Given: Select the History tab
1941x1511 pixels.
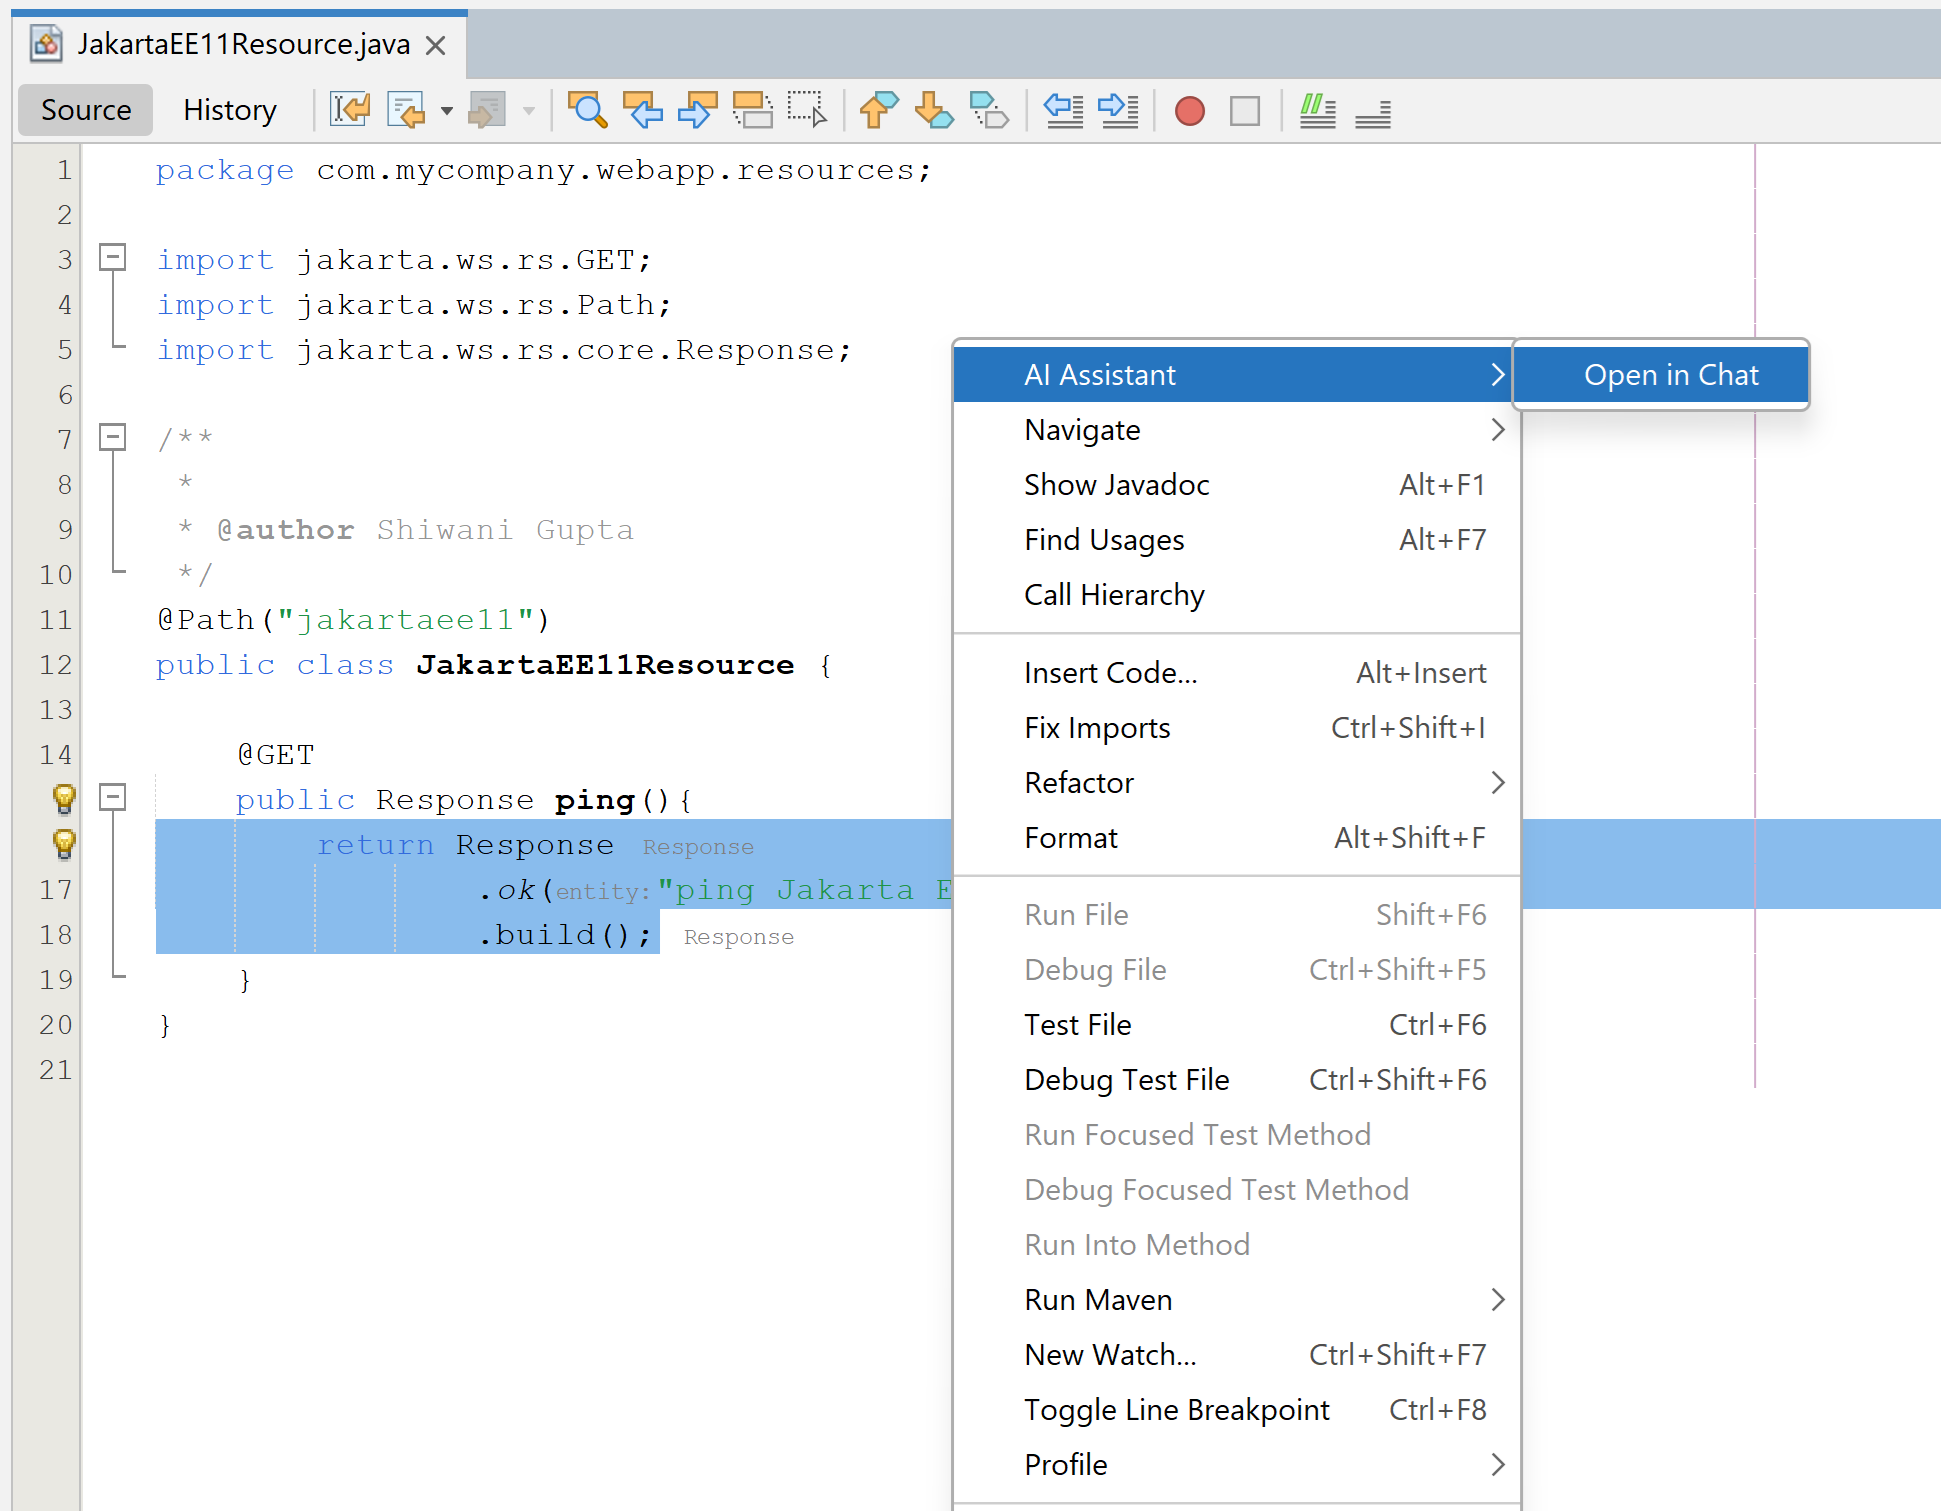Looking at the screenshot, I should click(x=228, y=107).
